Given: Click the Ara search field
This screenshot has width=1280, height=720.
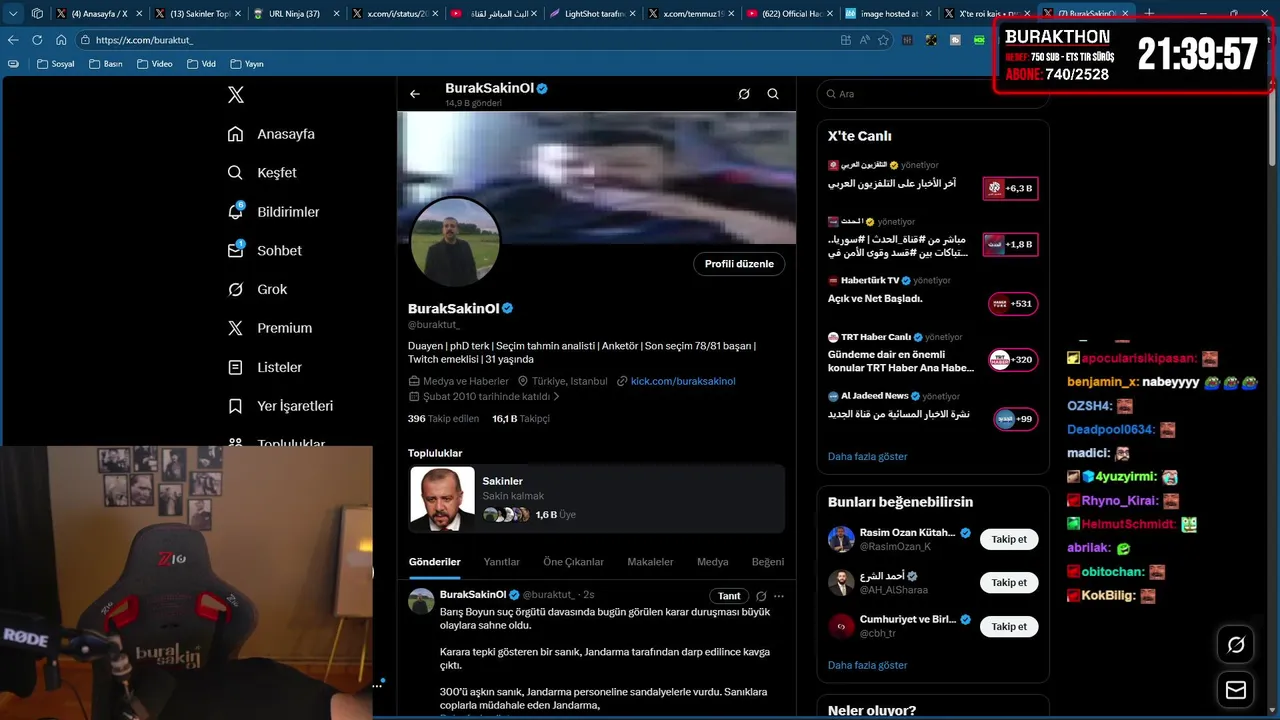Looking at the screenshot, I should click(x=932, y=94).
